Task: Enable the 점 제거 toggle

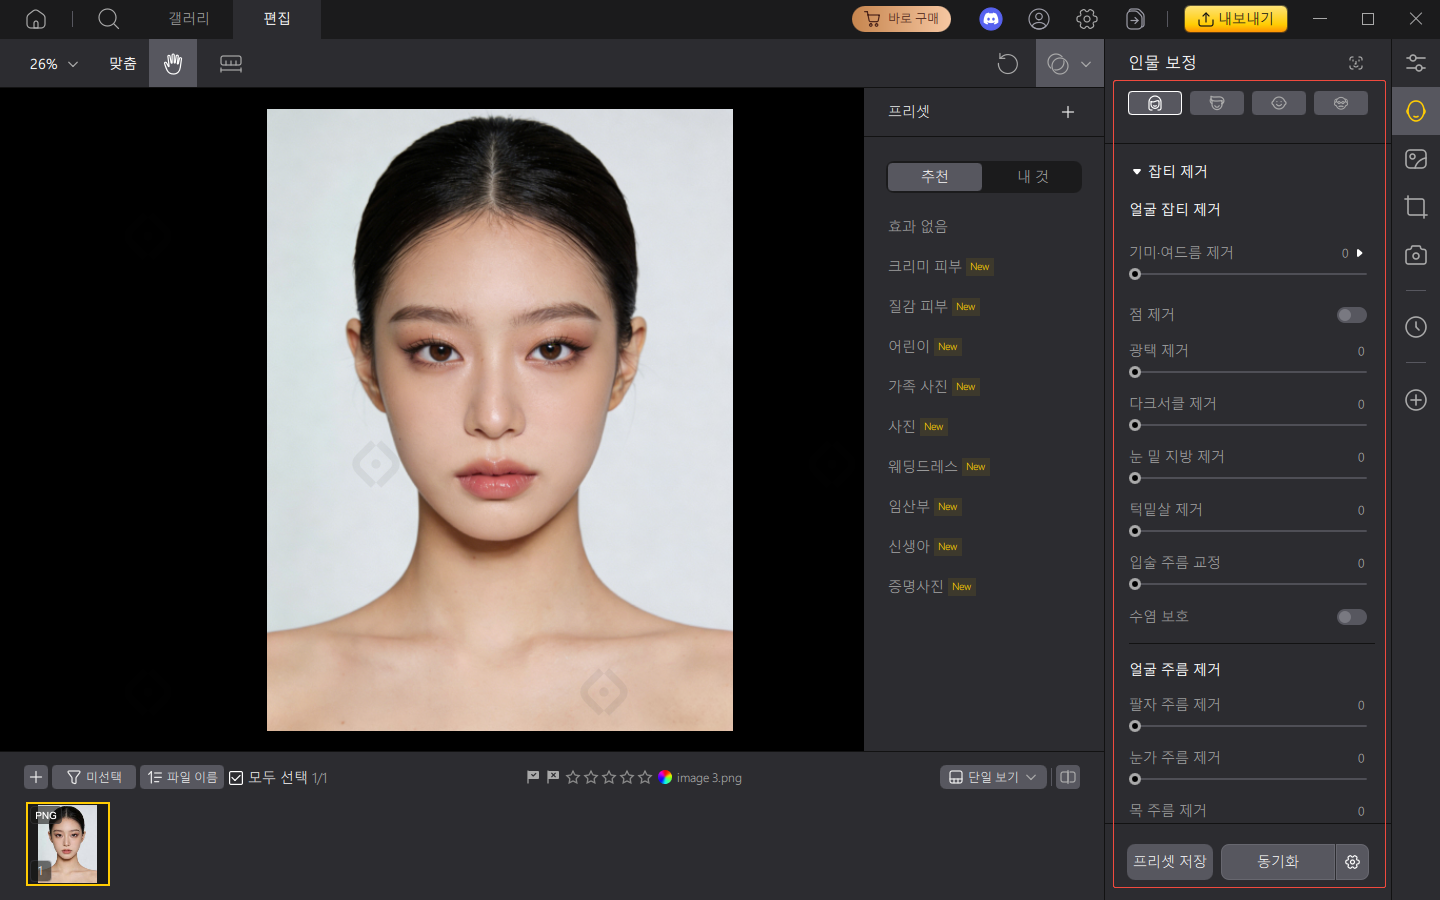Action: (x=1351, y=314)
